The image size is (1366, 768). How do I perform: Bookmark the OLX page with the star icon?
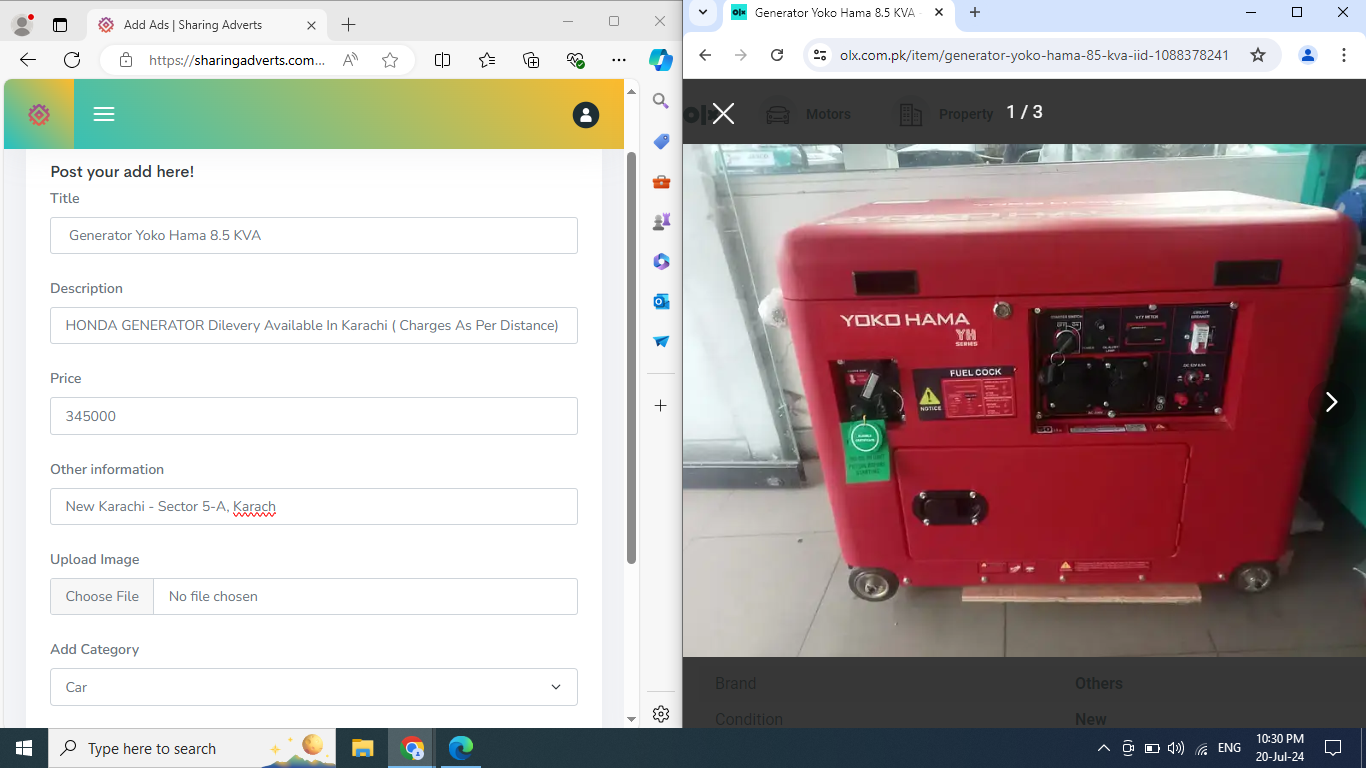click(1258, 55)
